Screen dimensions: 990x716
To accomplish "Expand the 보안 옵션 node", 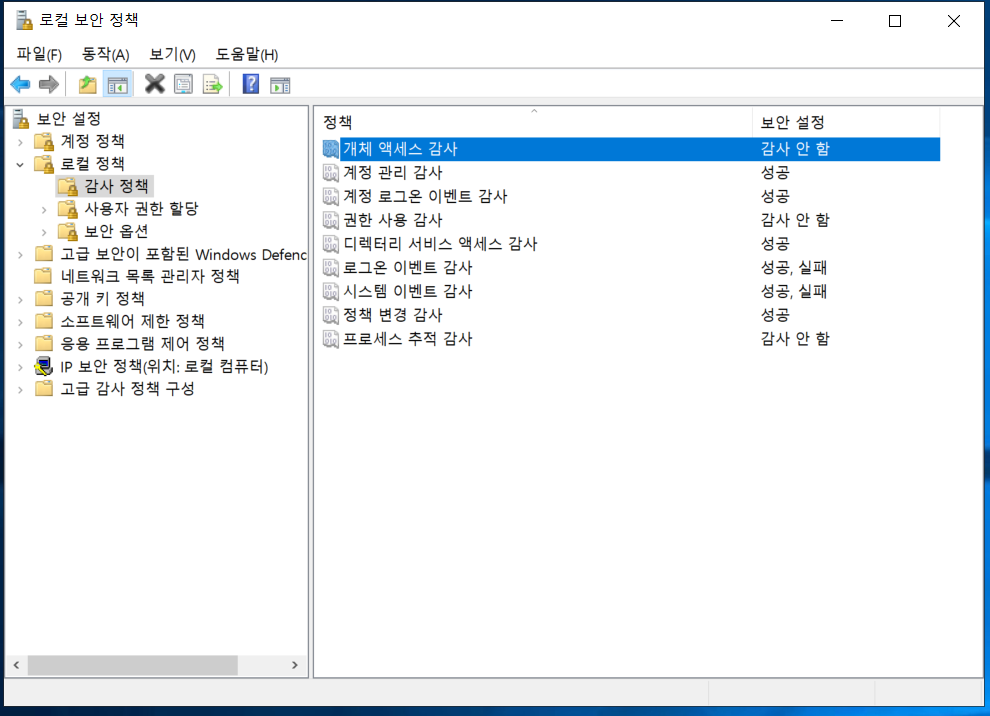I will point(44,232).
